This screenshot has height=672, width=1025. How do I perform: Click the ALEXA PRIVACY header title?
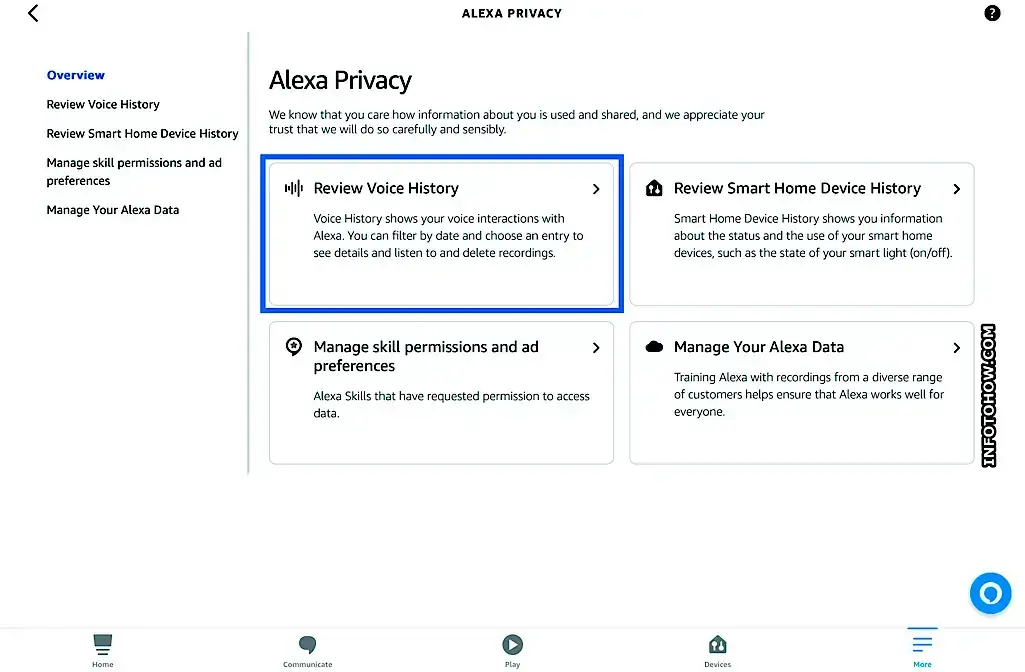click(x=512, y=13)
